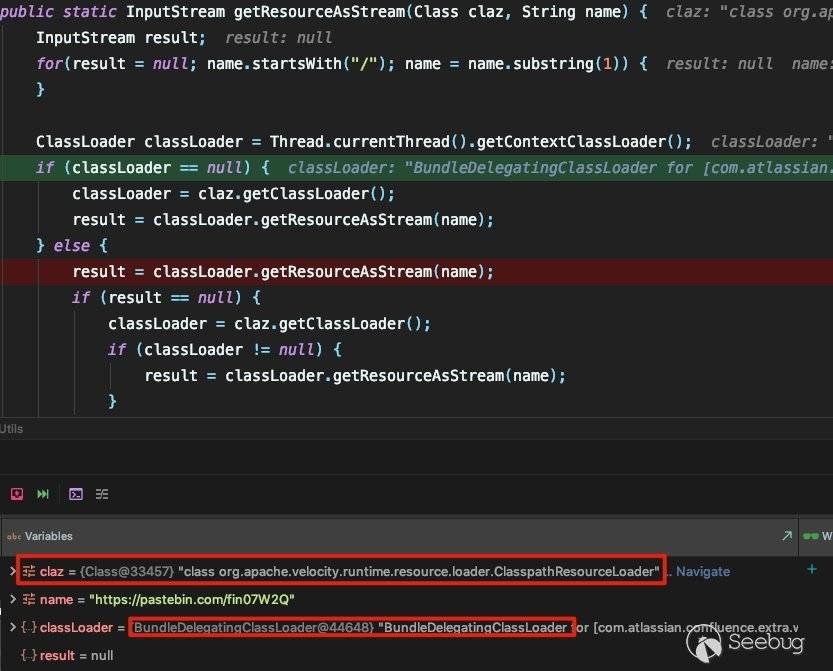Click the highlighted 'if (classLoader == null)' line
The width and height of the screenshot is (833, 671).
coord(416,168)
